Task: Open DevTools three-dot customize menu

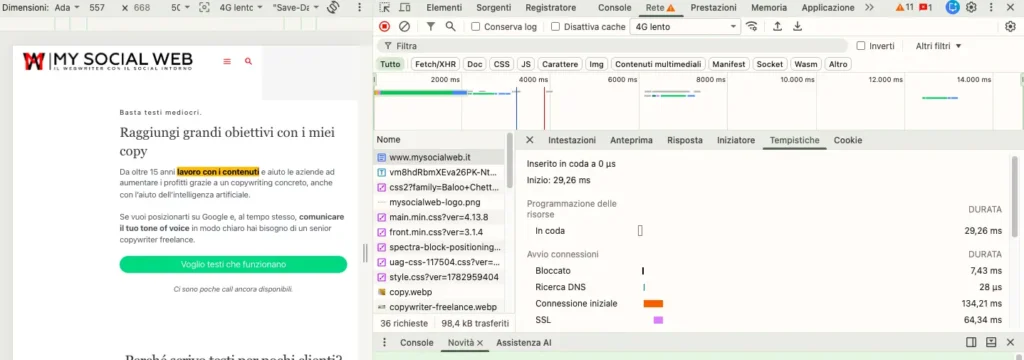Action: 991,8
